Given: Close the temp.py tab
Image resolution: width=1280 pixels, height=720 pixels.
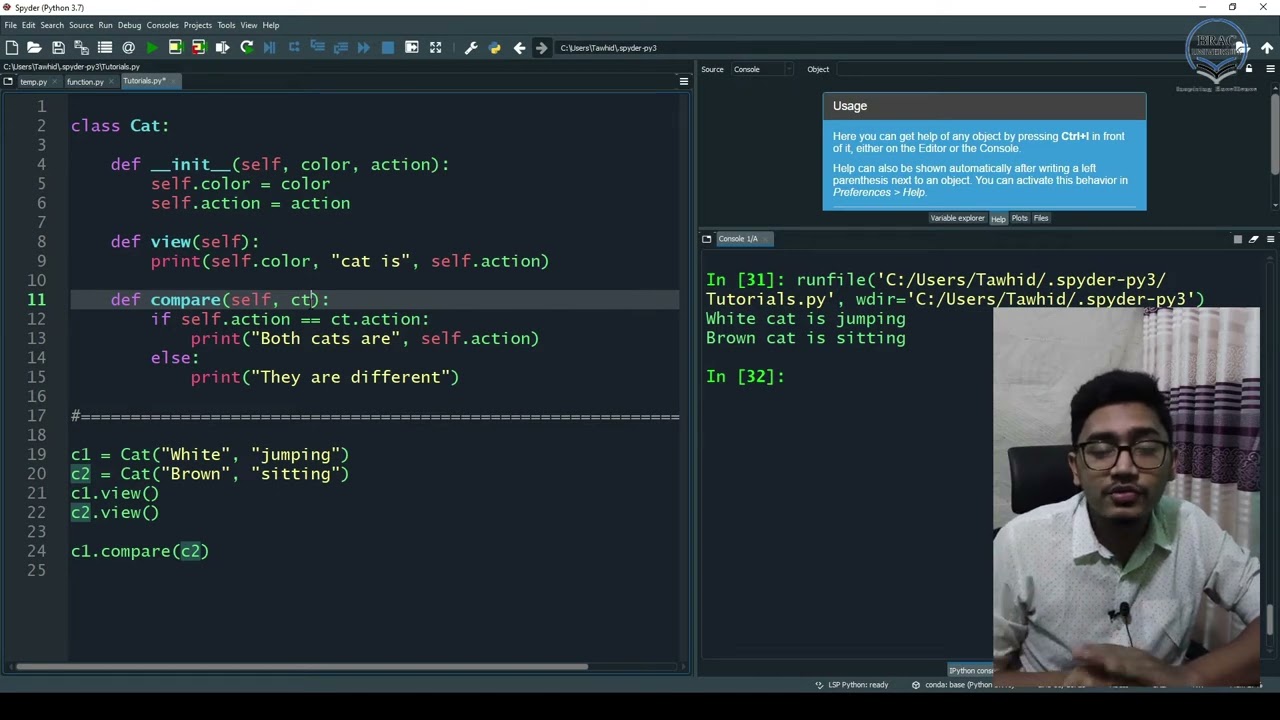Looking at the screenshot, I should [54, 82].
